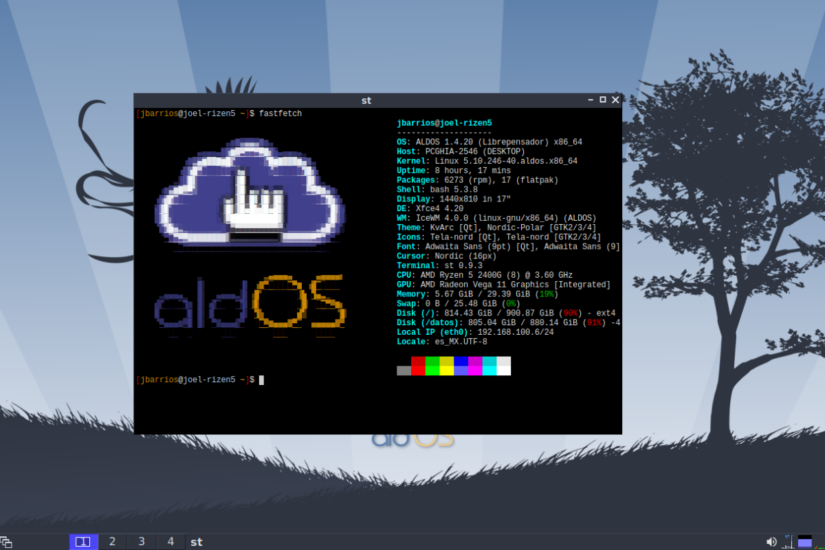The image size is (825, 550).
Task: Click the pixelated 'aldOS' wordmark in terminal
Action: (250, 303)
